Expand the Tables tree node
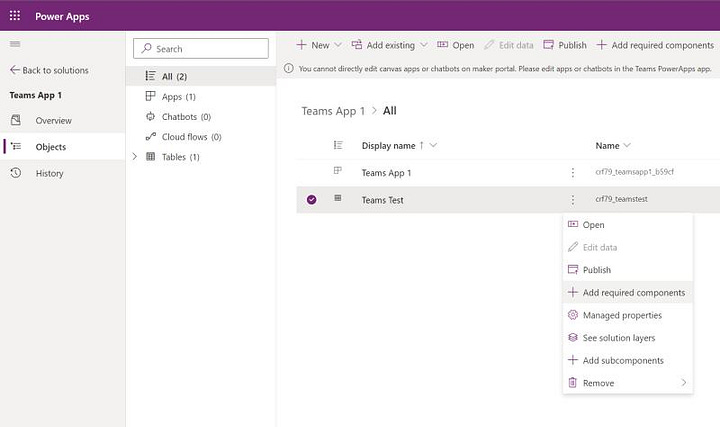Screen dimensions: 720x427 [135, 157]
